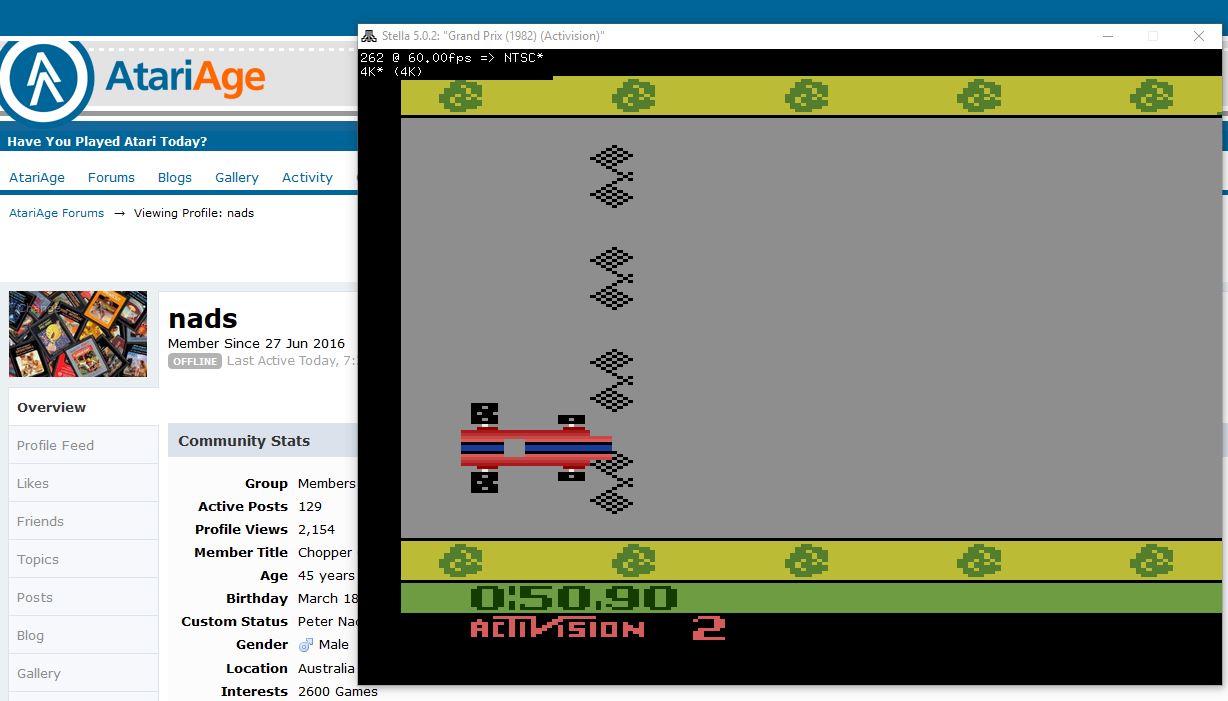Click the game number 2 in Stella
1228x701 pixels.
pyautogui.click(x=708, y=628)
